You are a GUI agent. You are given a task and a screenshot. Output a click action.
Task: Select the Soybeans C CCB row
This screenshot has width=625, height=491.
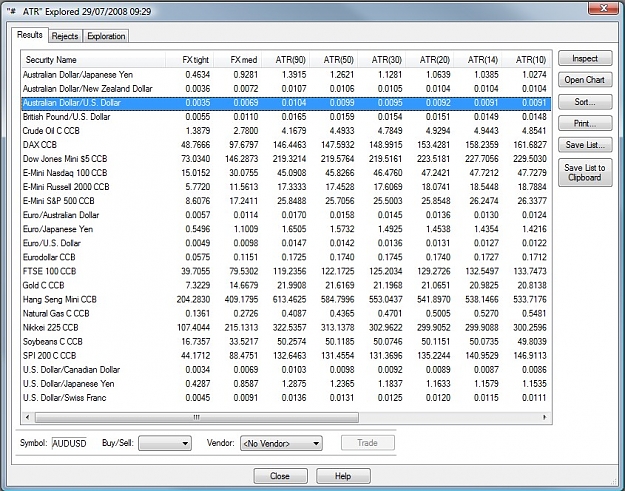286,342
